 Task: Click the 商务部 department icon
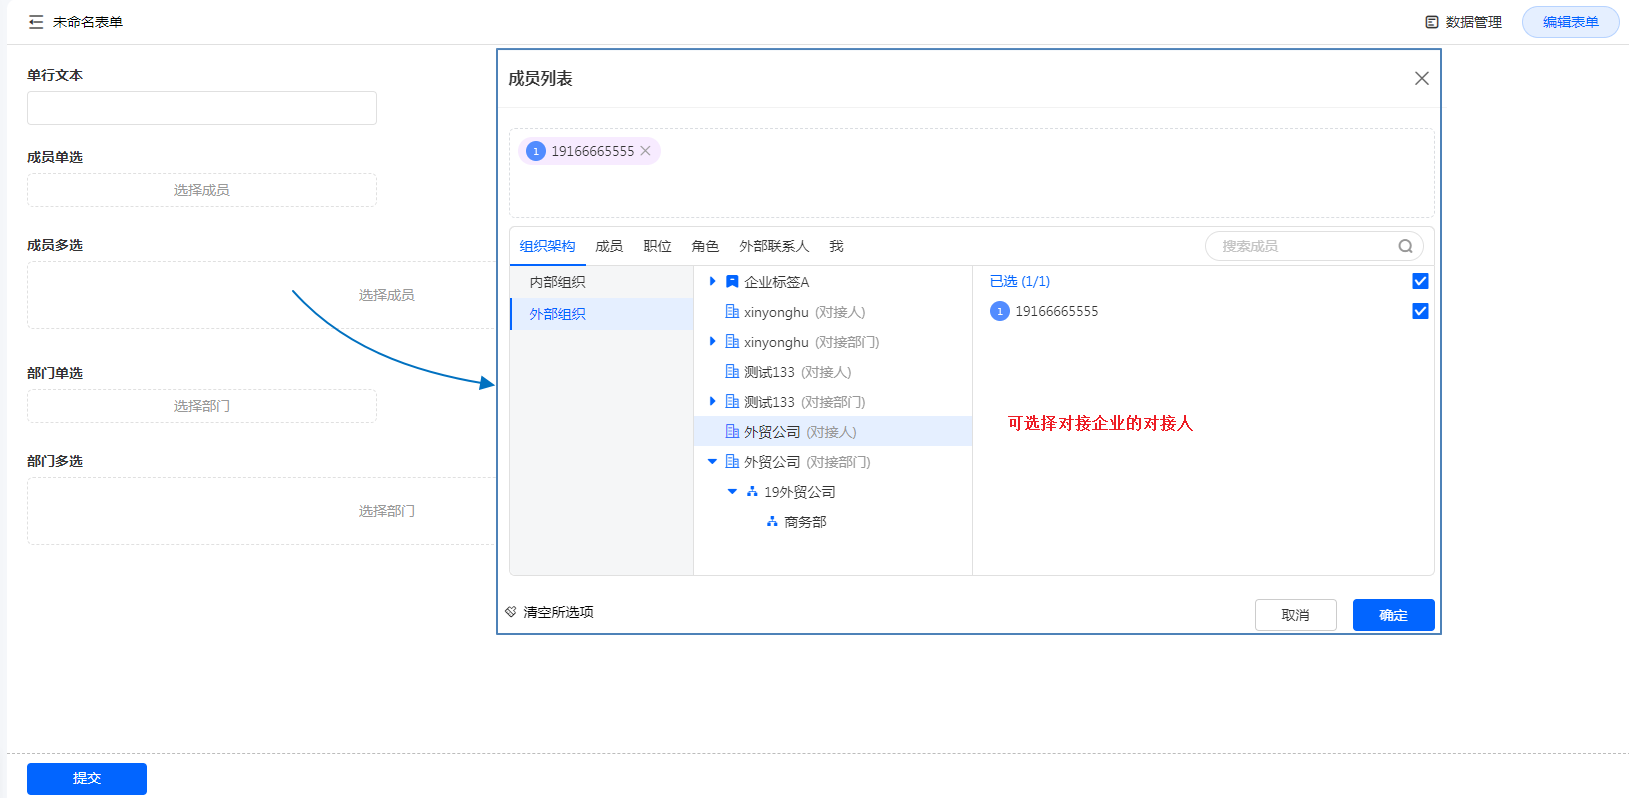[x=772, y=522]
